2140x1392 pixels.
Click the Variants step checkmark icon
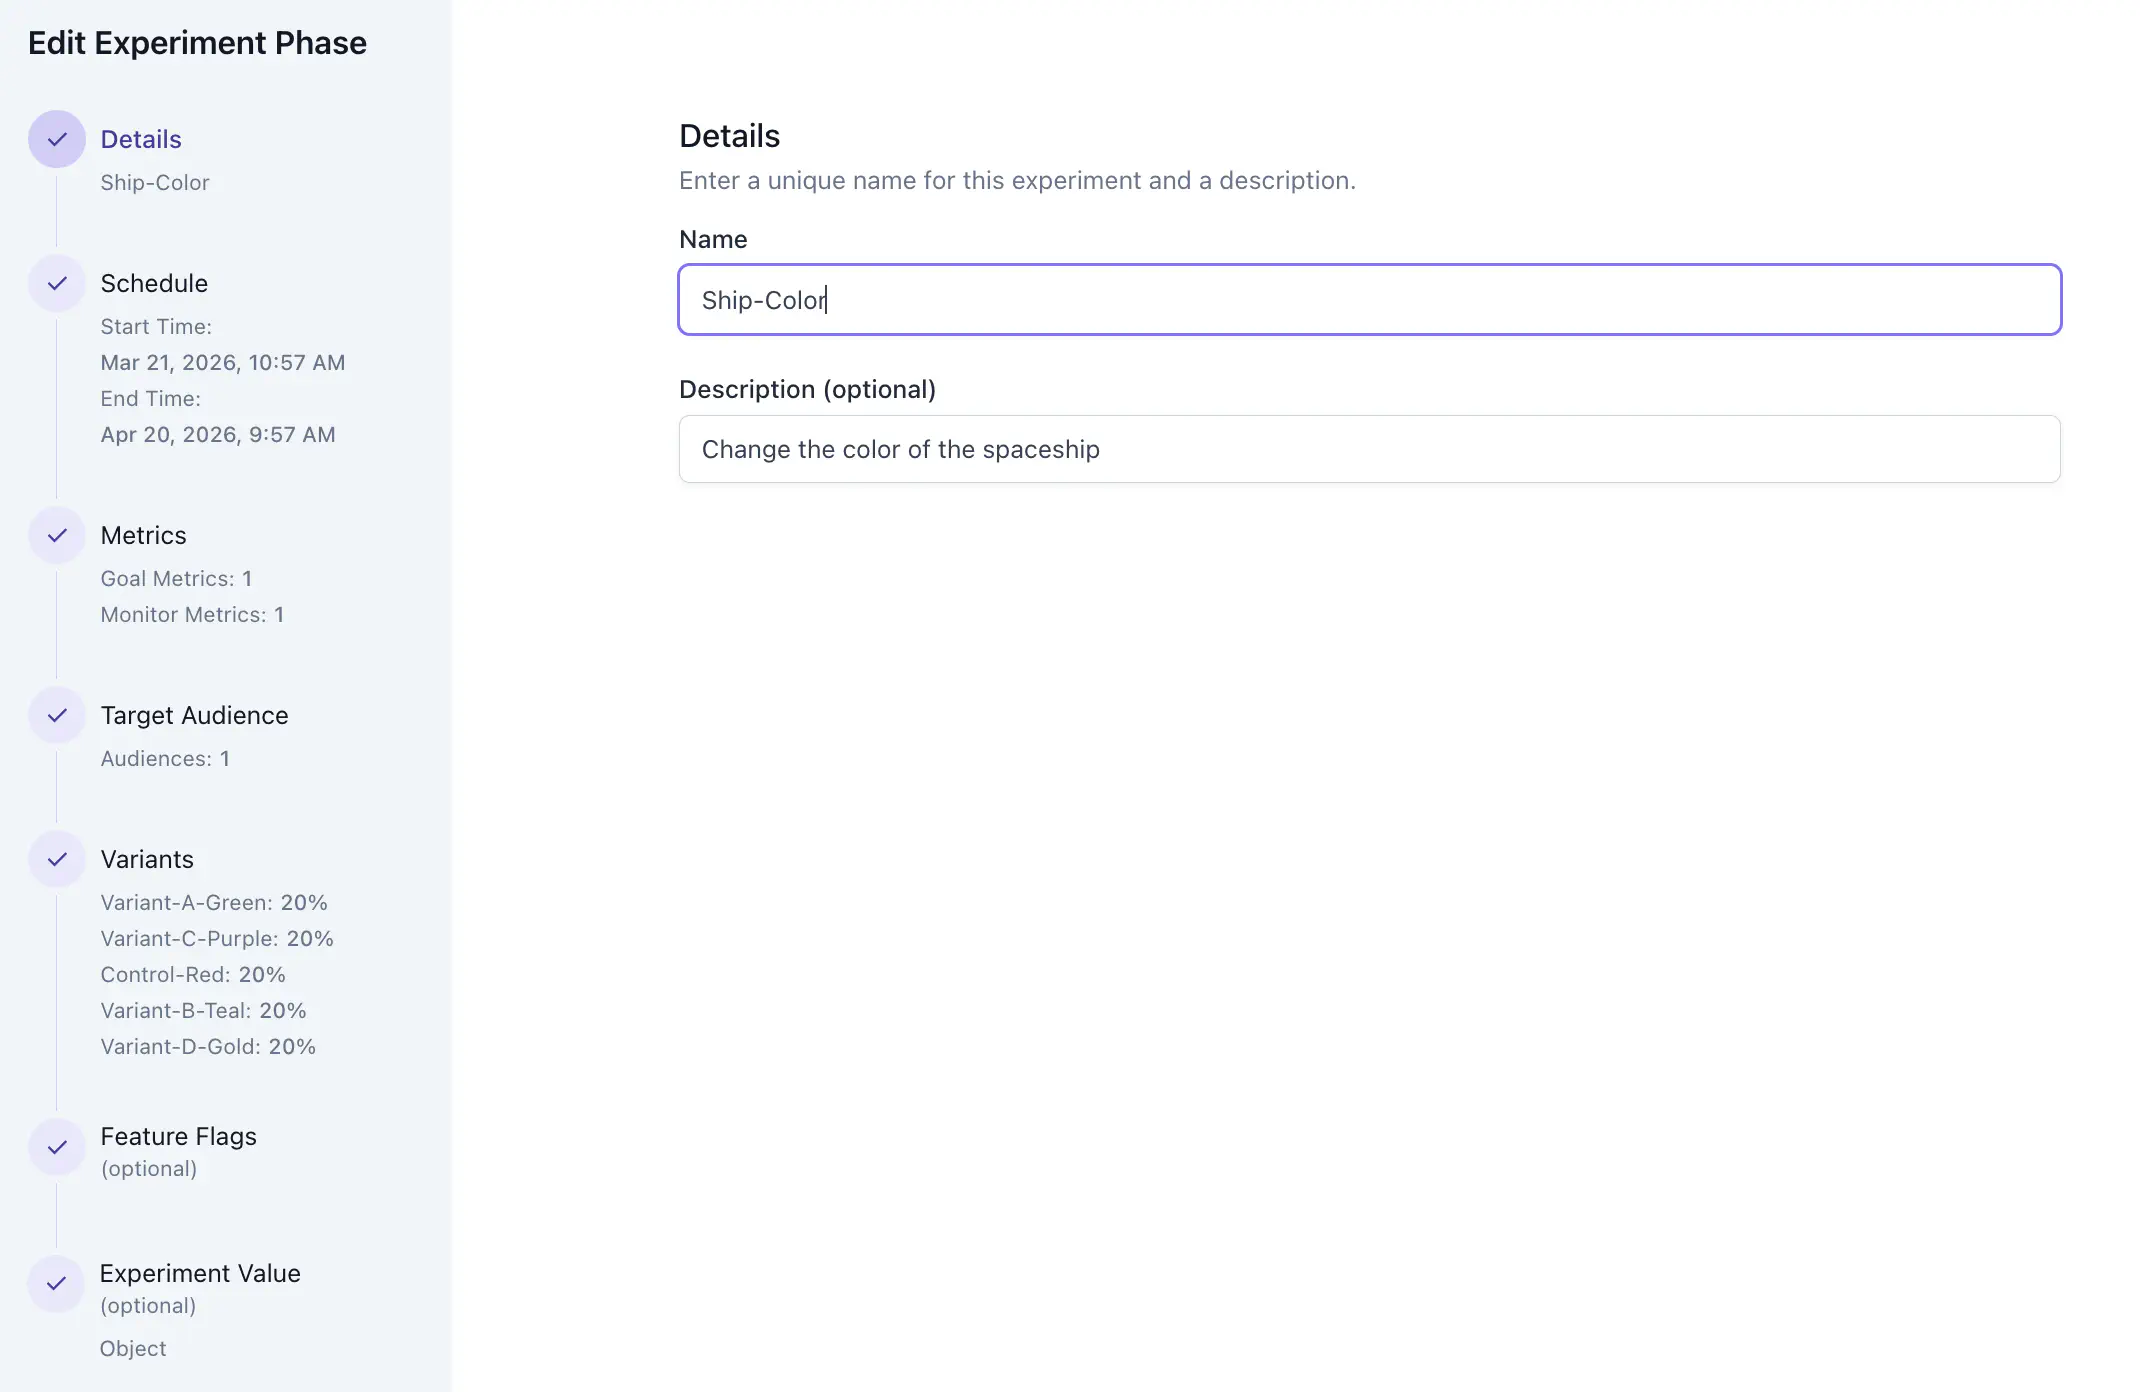click(x=57, y=859)
